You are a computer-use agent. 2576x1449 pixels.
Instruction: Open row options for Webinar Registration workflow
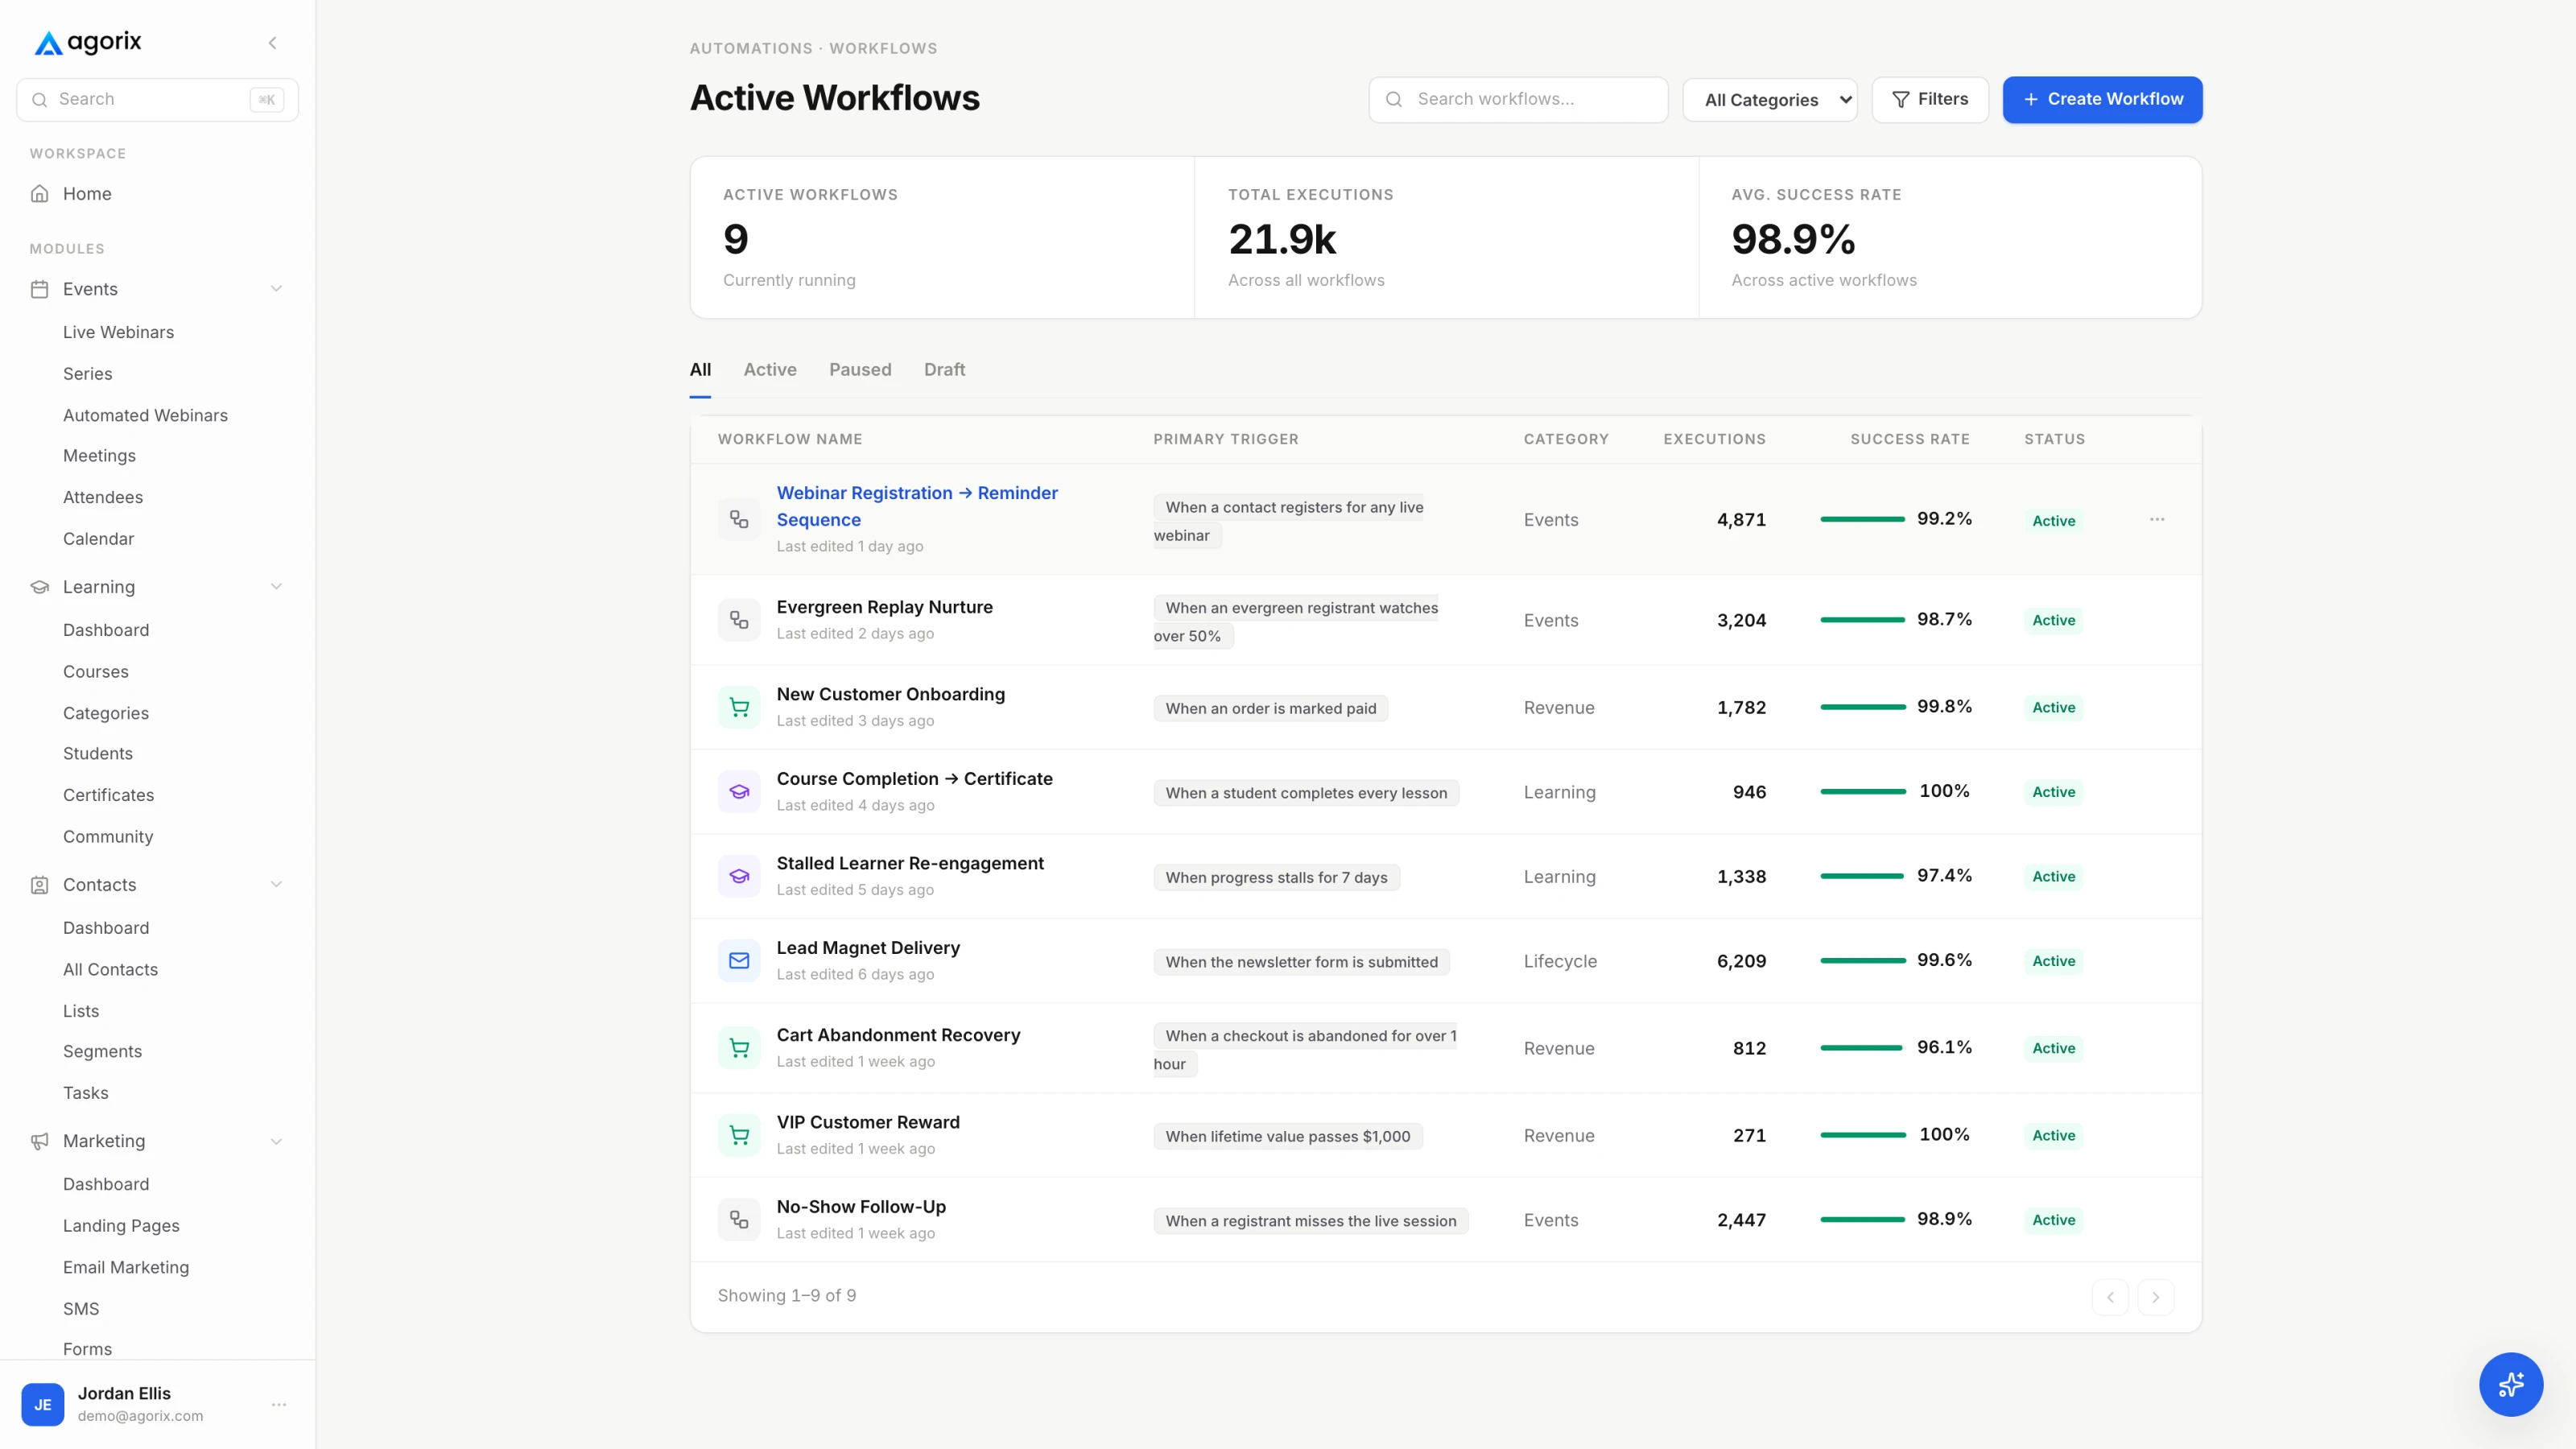coord(2157,519)
